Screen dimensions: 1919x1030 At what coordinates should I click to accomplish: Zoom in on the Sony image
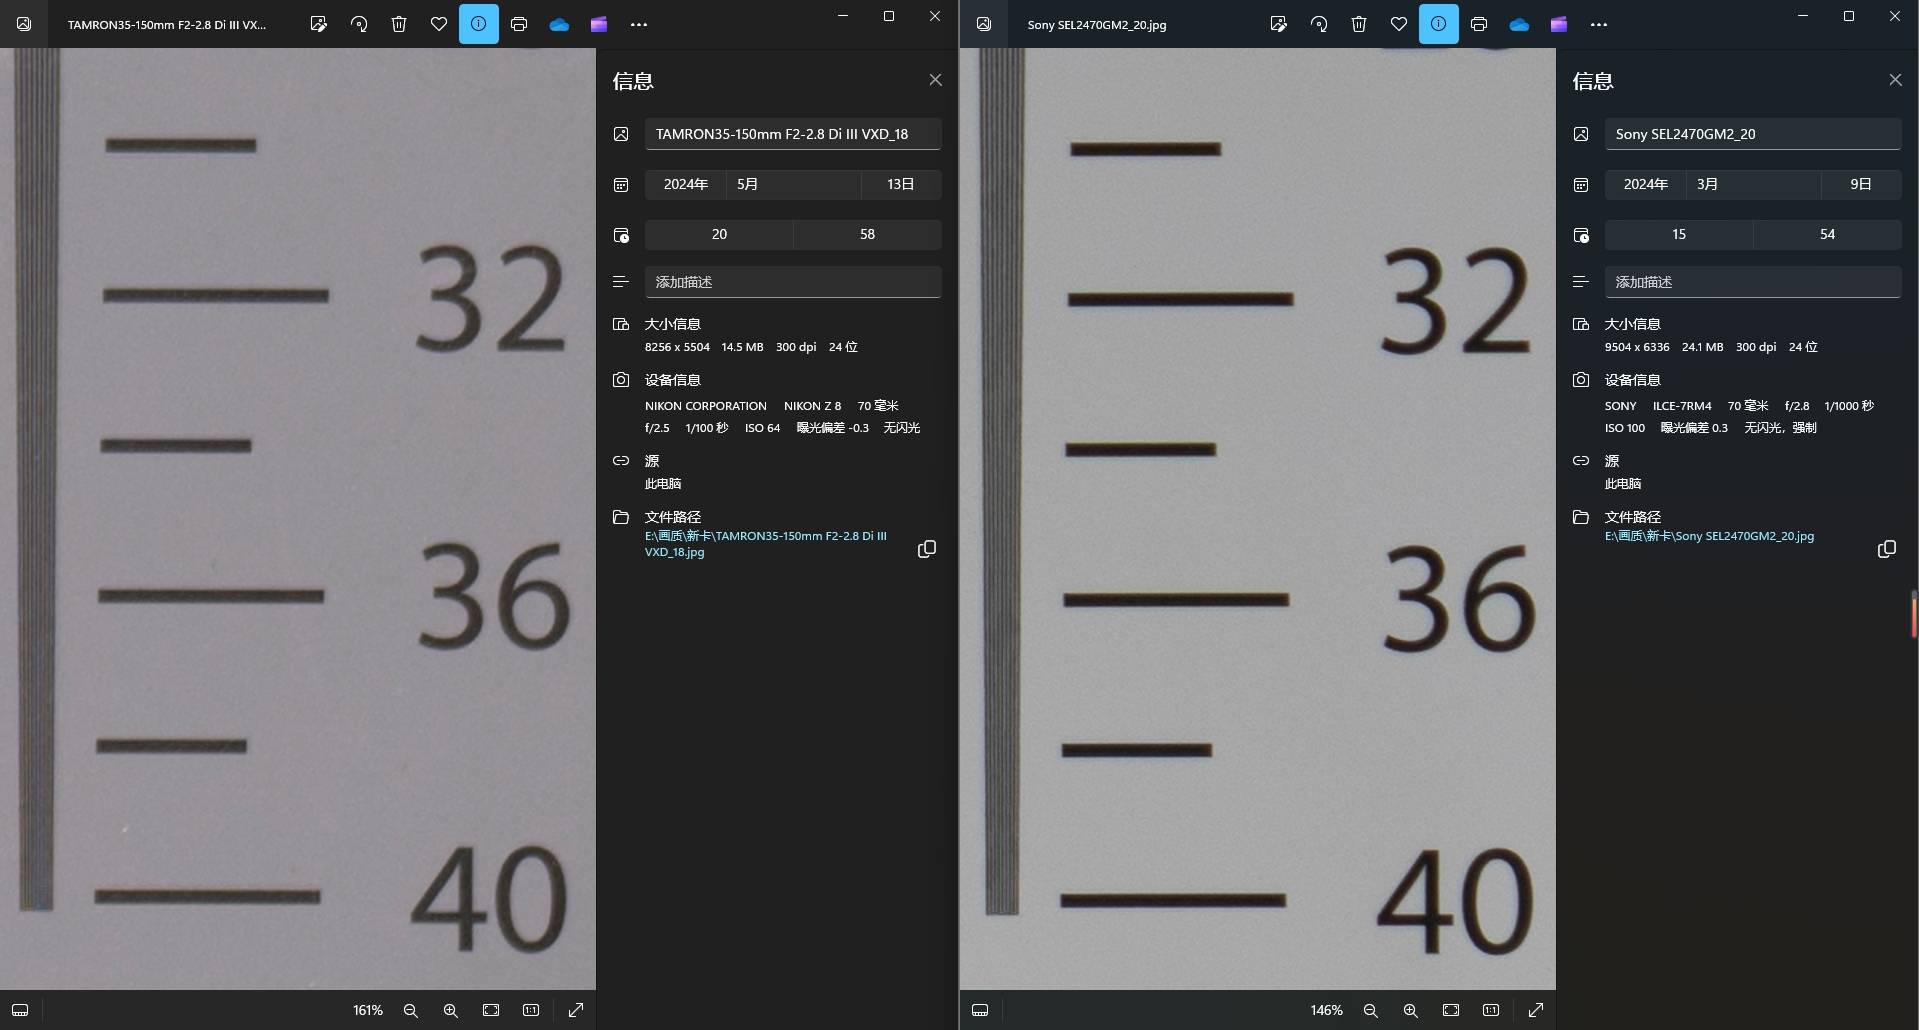click(1410, 1010)
